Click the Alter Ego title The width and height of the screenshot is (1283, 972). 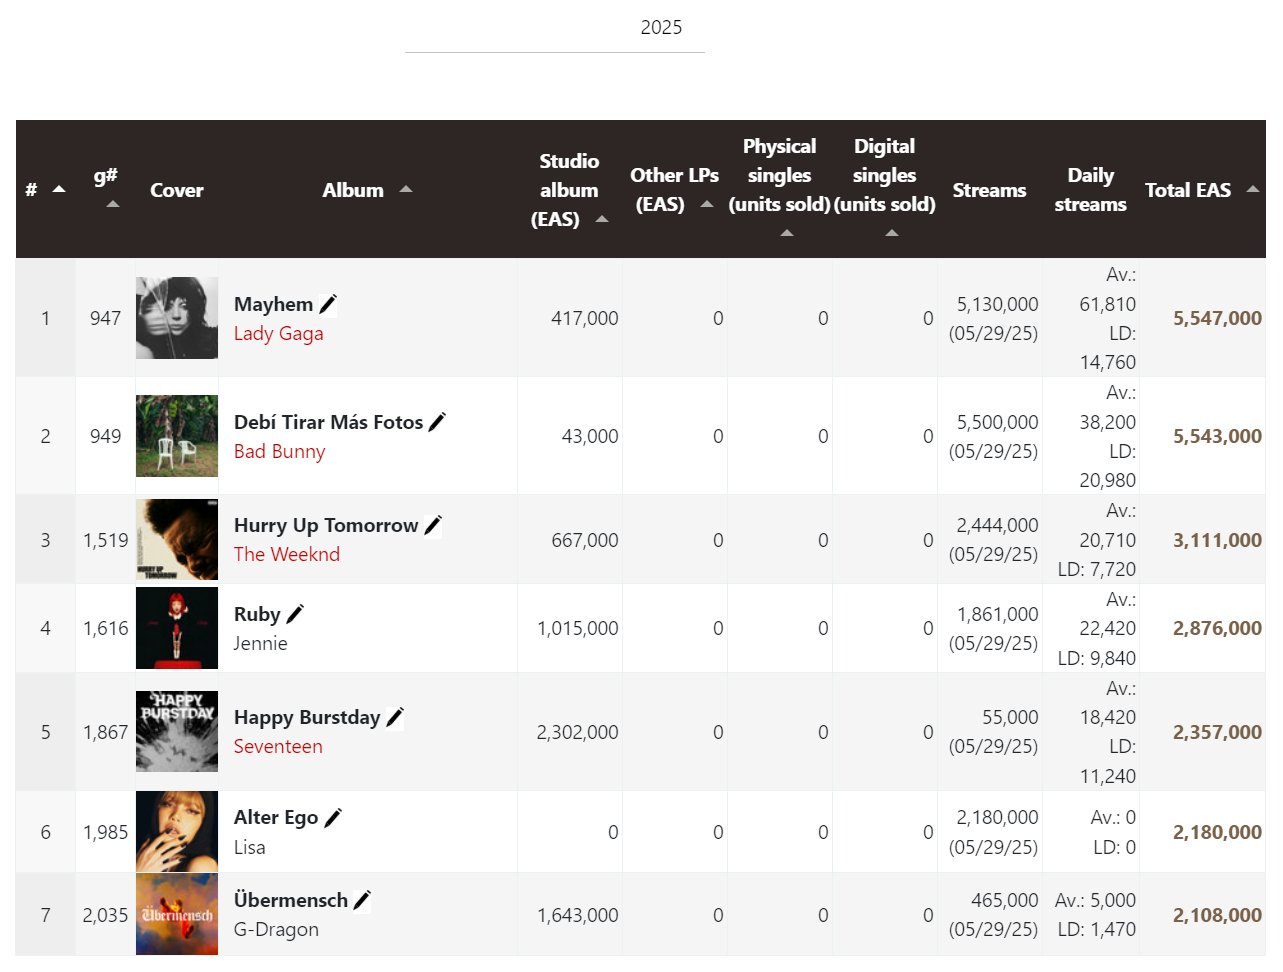(x=276, y=817)
